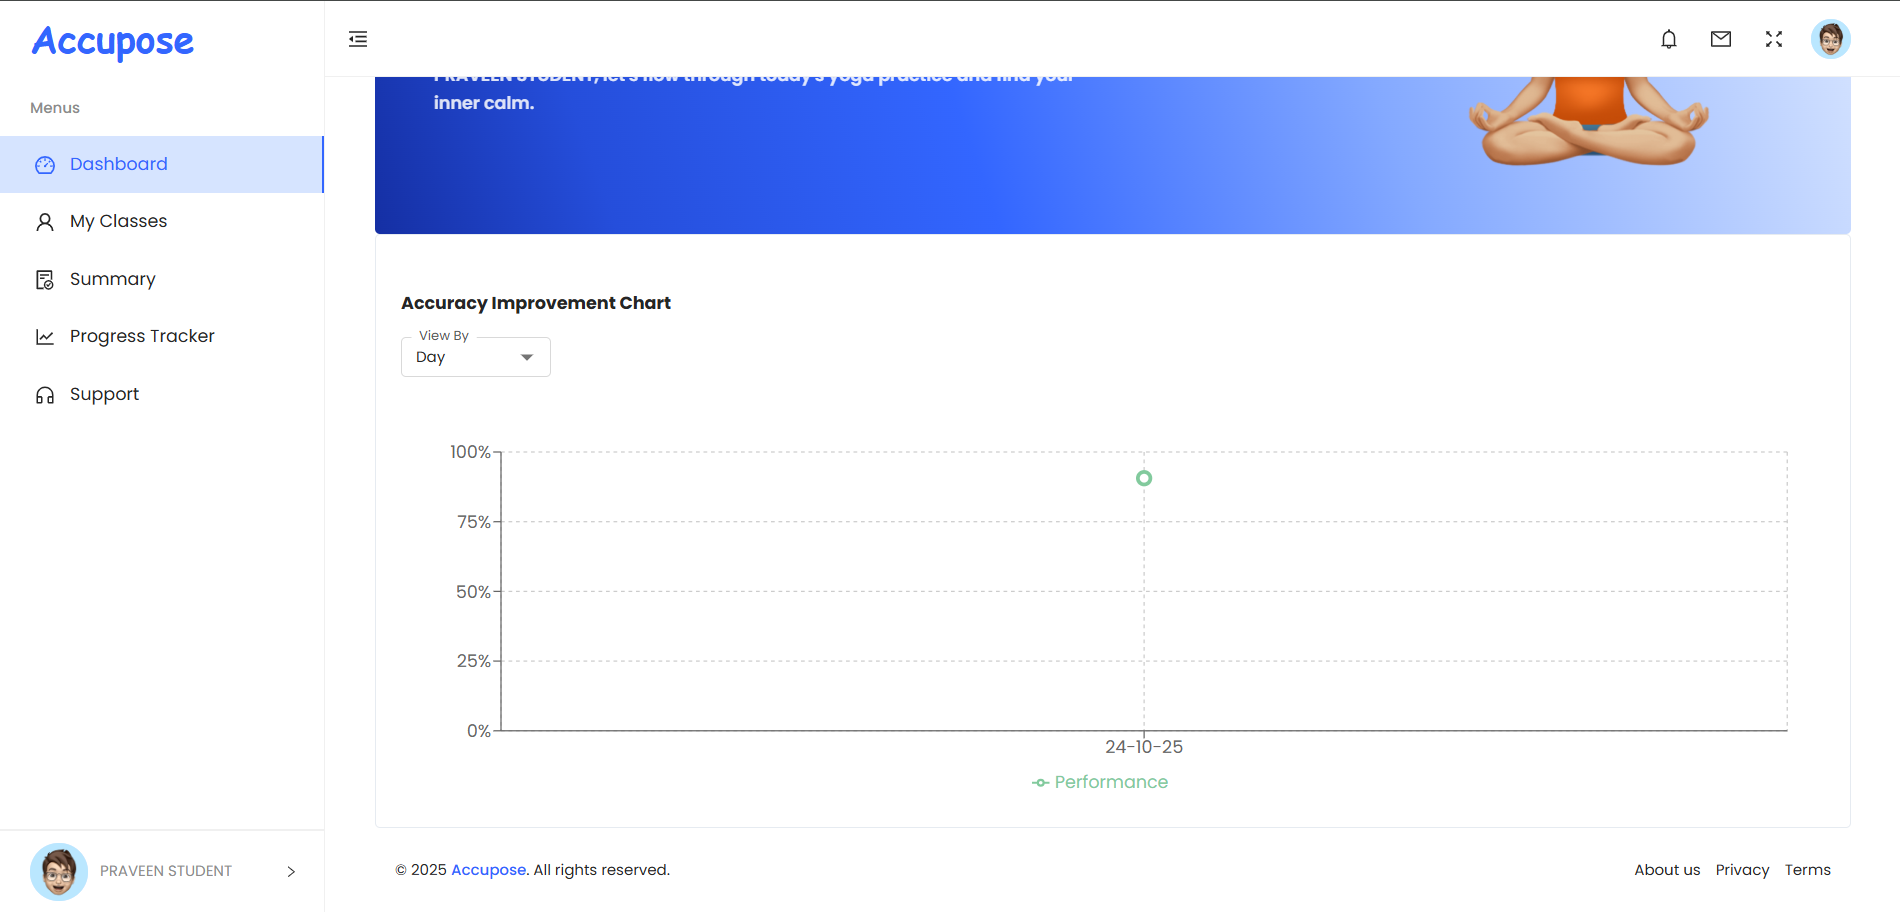Toggle the Performance series in chart legend

[1100, 782]
